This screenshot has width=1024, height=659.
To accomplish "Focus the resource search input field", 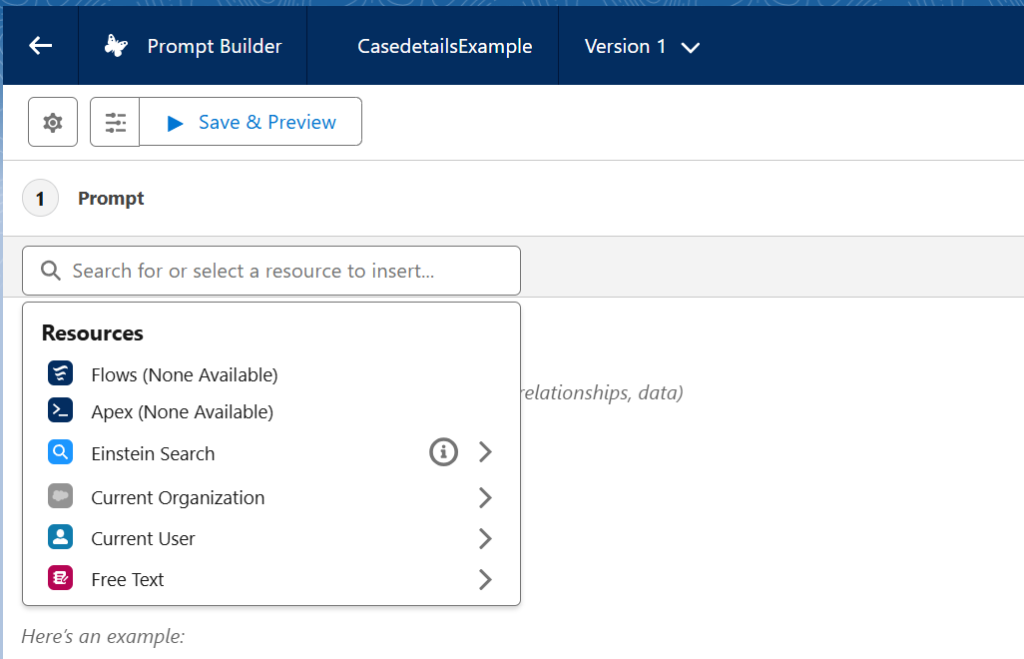I will tap(271, 270).
